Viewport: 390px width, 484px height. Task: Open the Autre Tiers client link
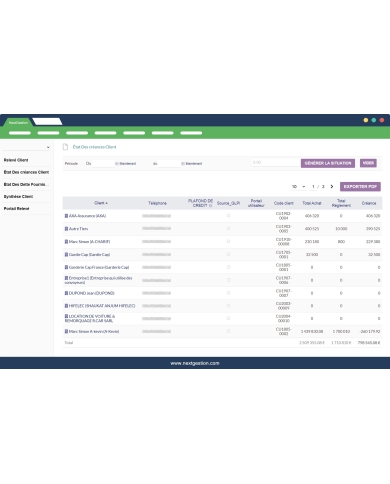[x=78, y=229]
